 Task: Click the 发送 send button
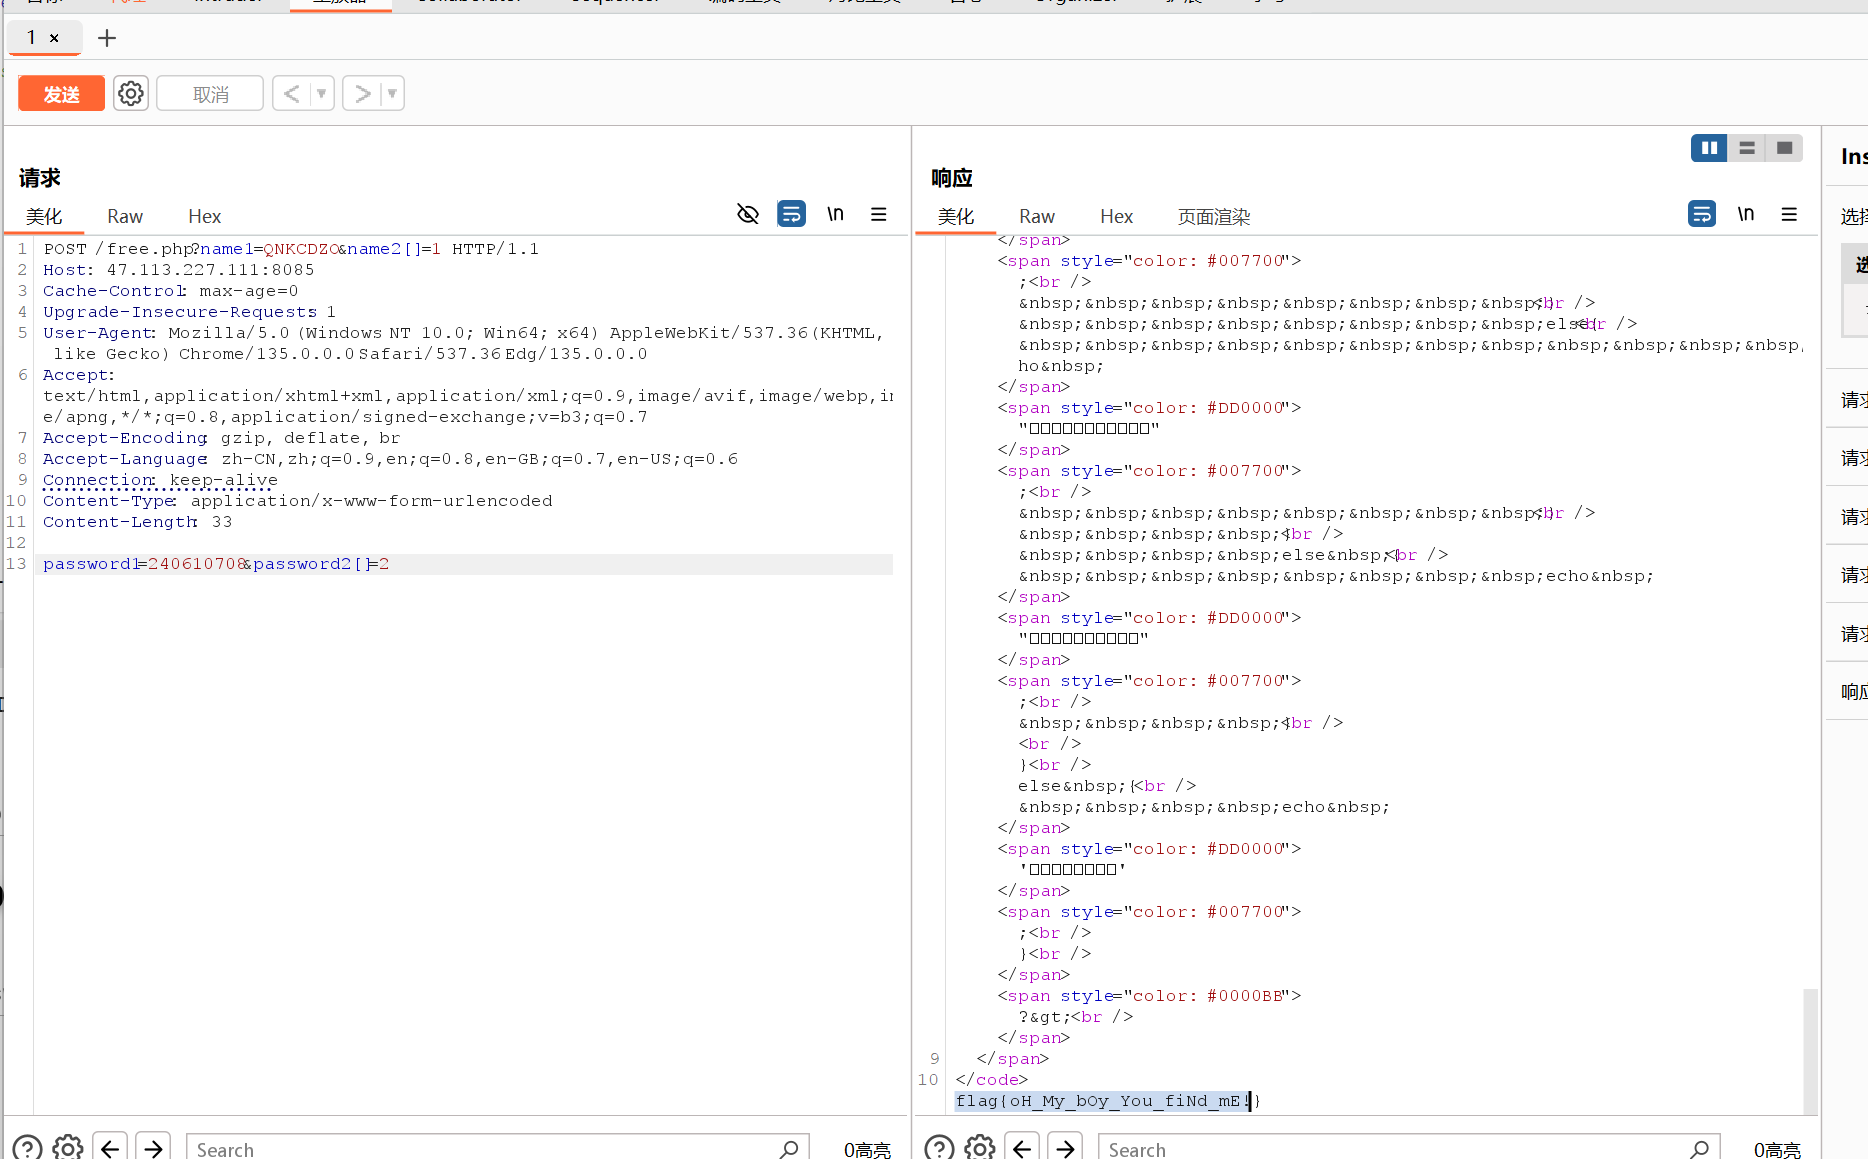[x=61, y=93]
